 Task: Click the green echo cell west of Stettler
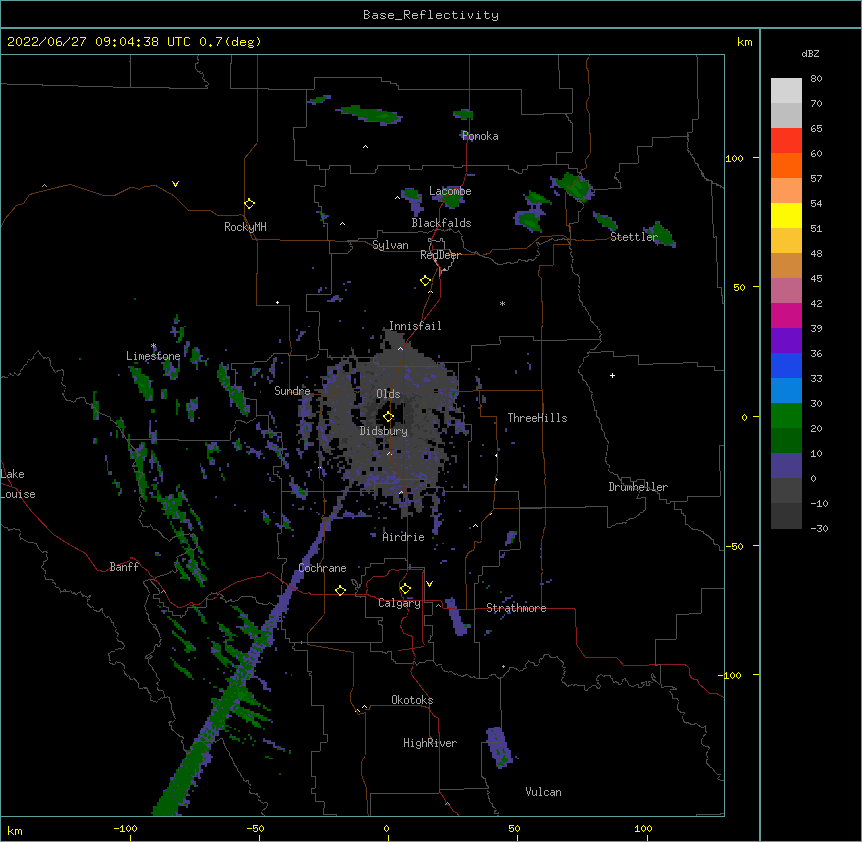tap(605, 221)
